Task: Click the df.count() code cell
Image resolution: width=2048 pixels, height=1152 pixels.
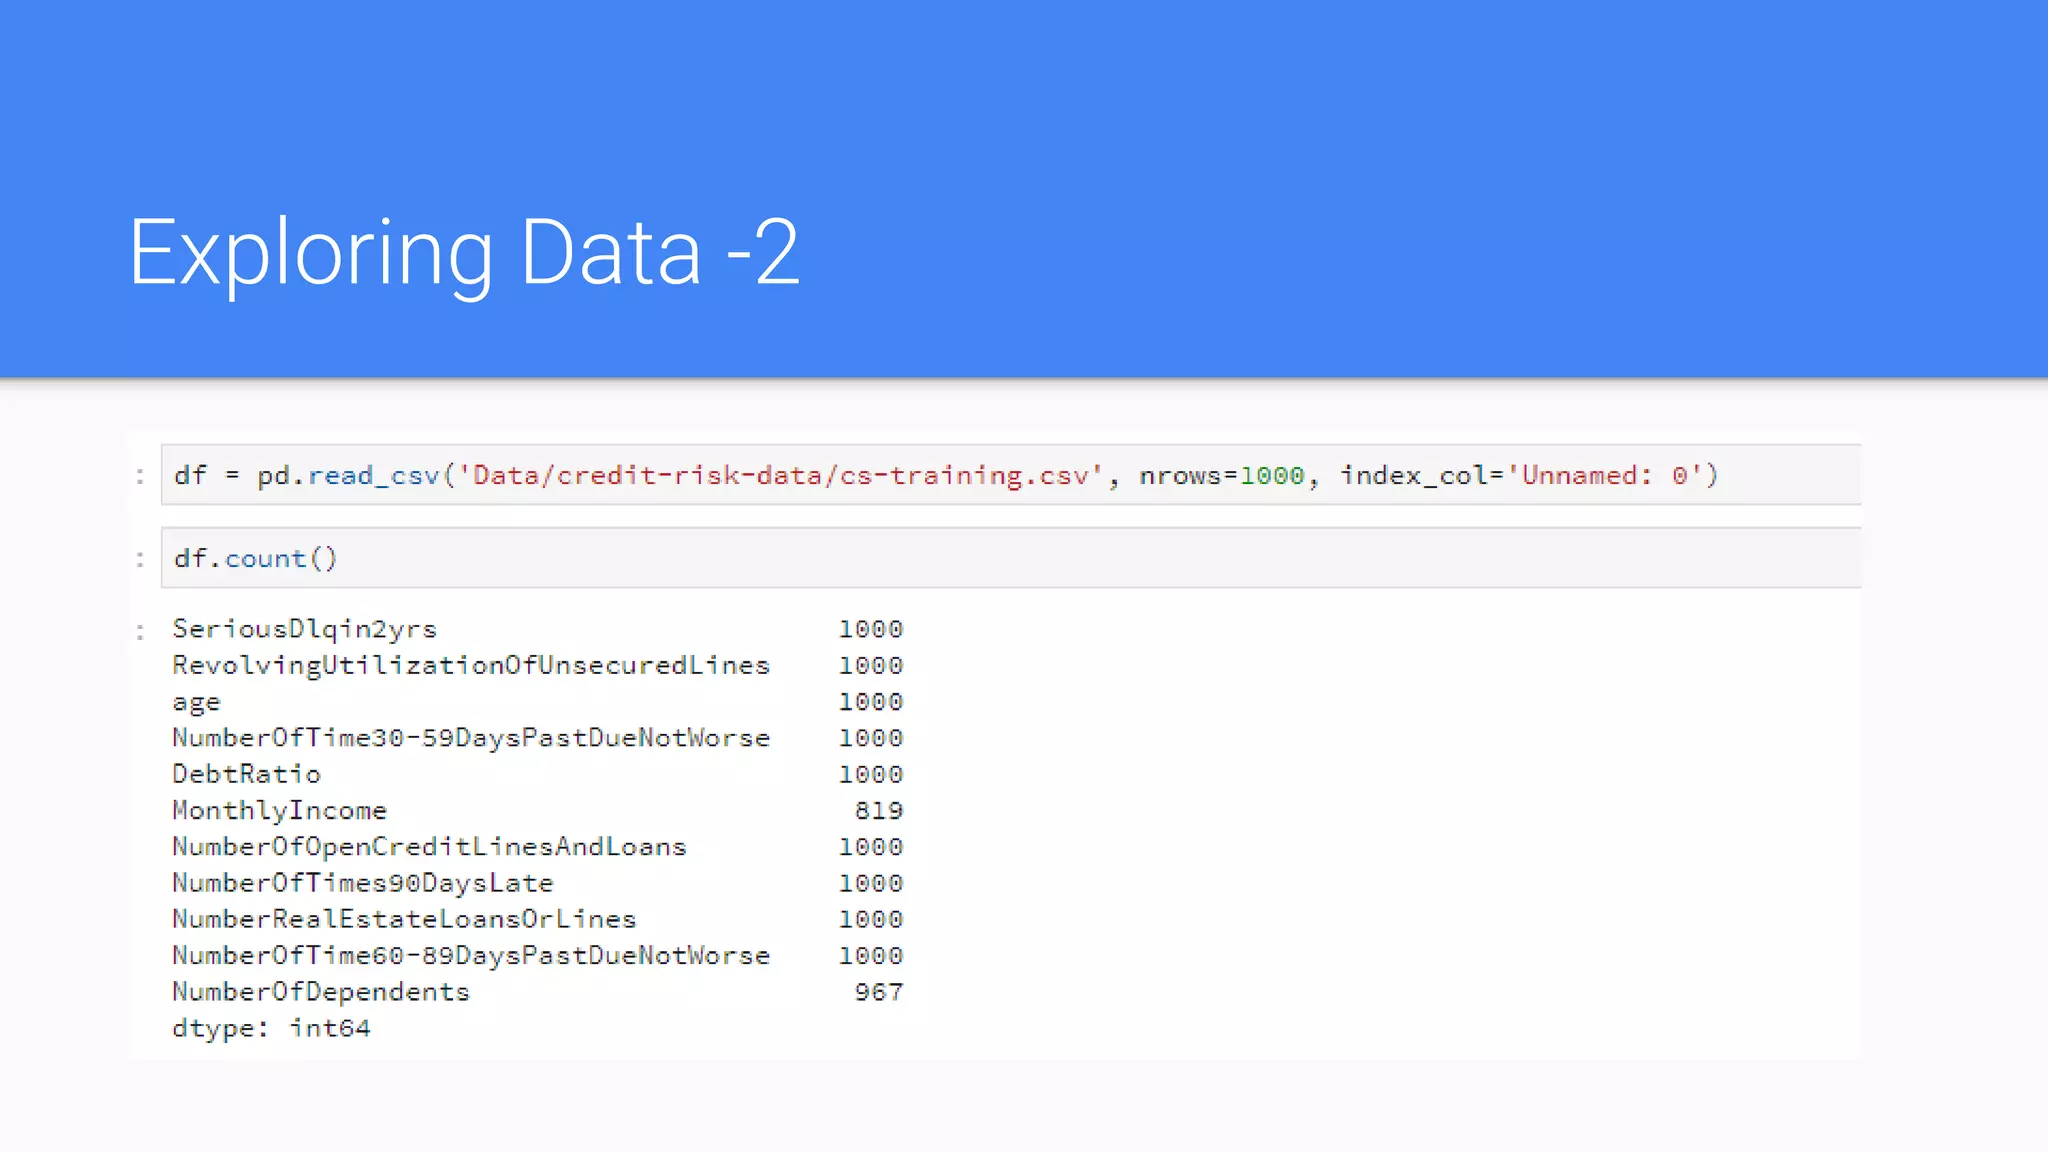Action: [x=1010, y=558]
